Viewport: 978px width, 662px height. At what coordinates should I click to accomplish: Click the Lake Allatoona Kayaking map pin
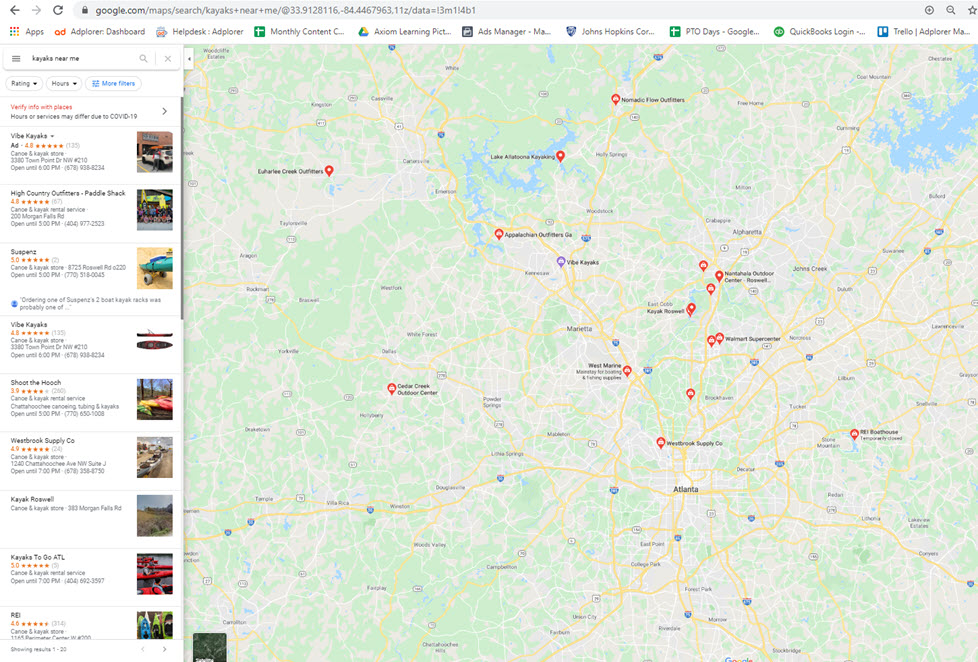[x=560, y=156]
